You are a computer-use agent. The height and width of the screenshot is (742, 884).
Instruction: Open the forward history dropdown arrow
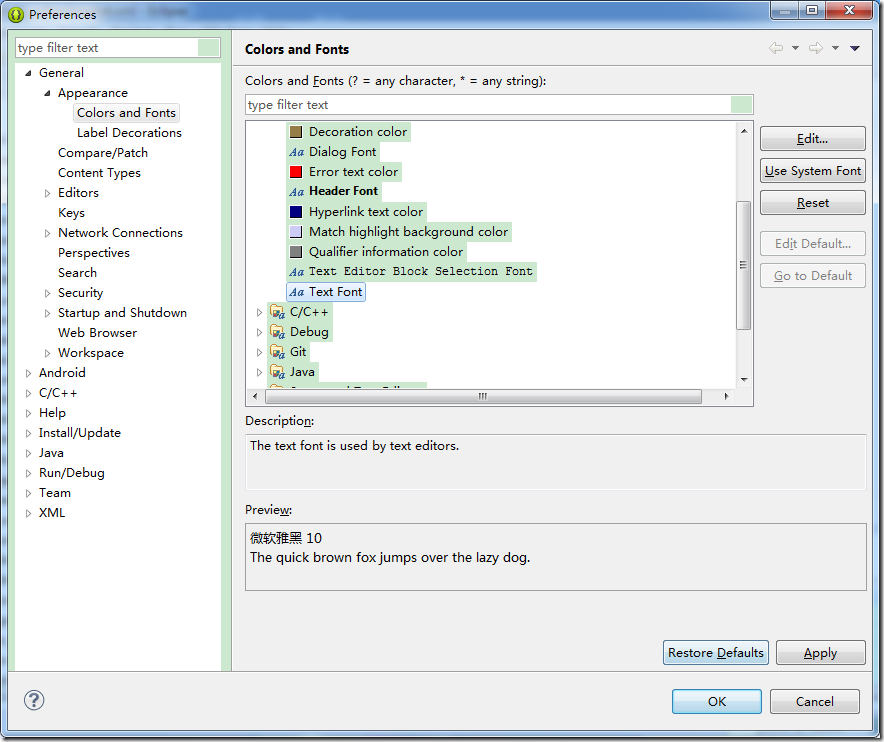tap(836, 48)
